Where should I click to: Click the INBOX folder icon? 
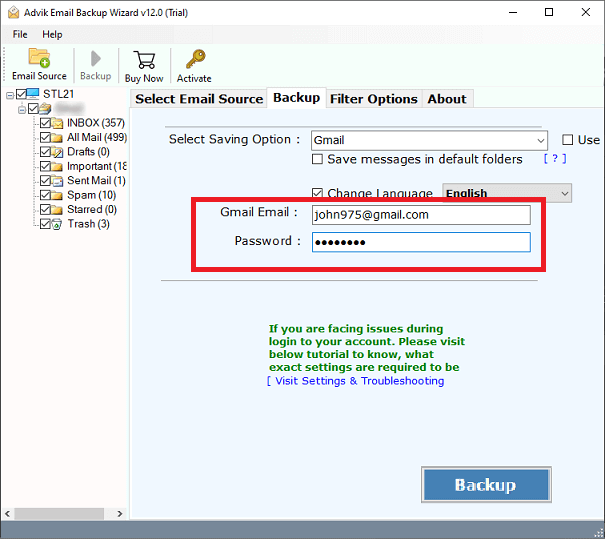click(x=57, y=123)
